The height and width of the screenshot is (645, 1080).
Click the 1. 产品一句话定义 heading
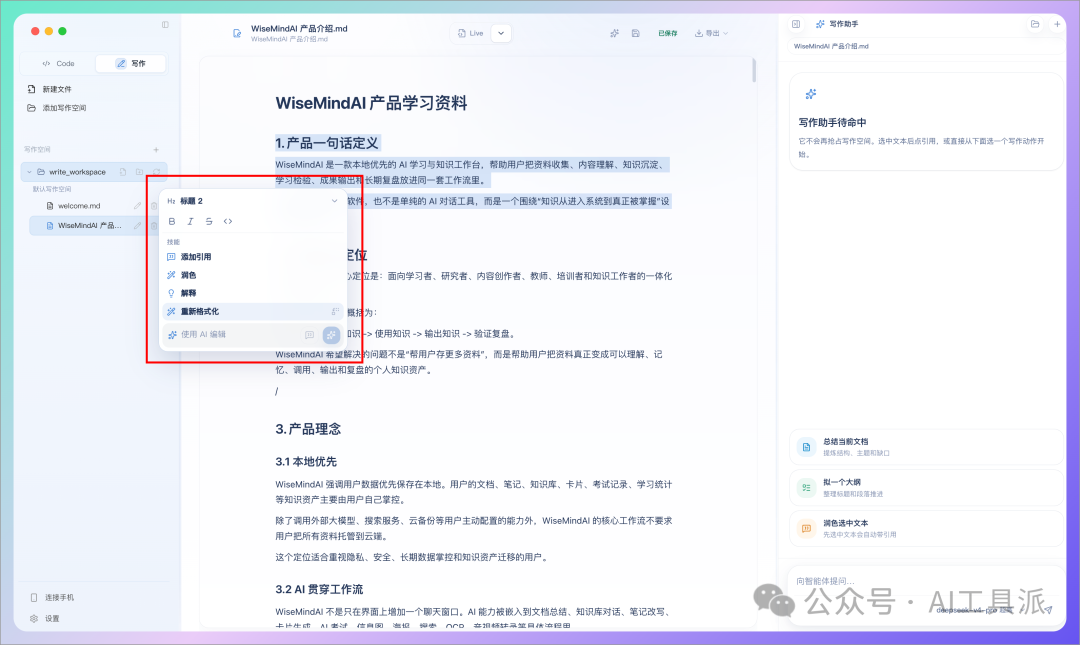coord(327,143)
